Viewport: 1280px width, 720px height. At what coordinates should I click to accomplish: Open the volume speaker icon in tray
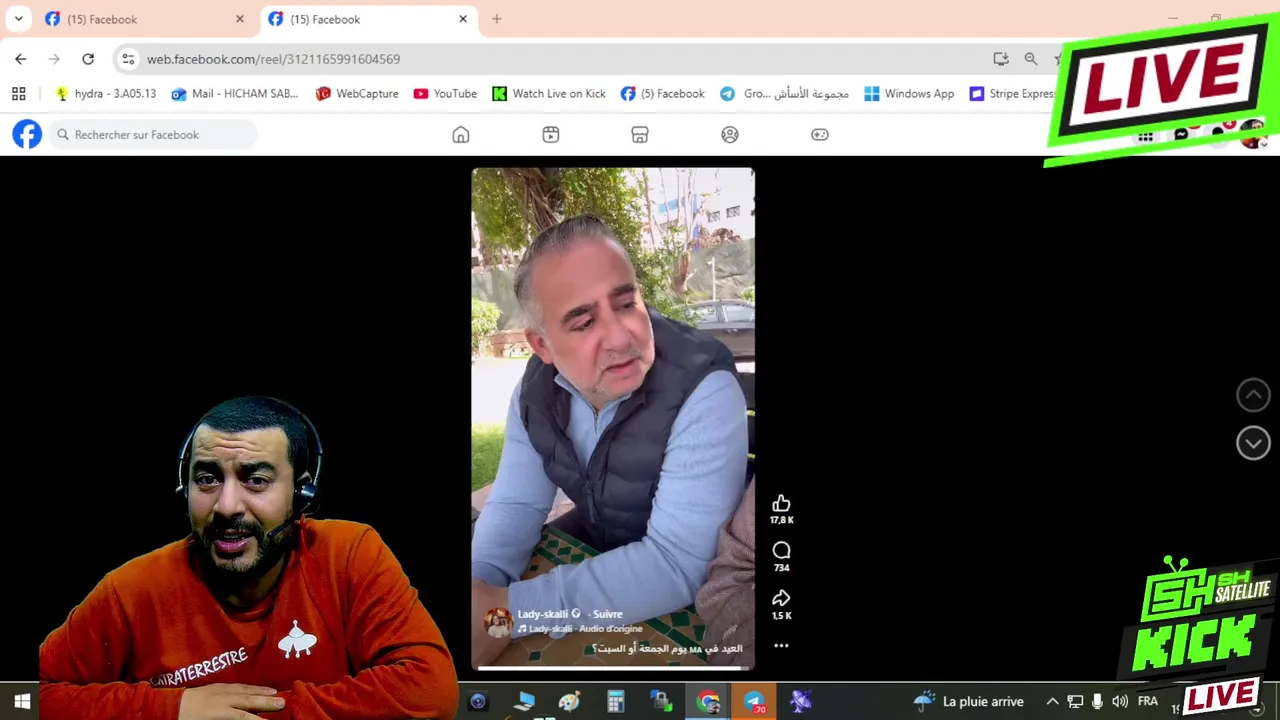[x=1120, y=702]
